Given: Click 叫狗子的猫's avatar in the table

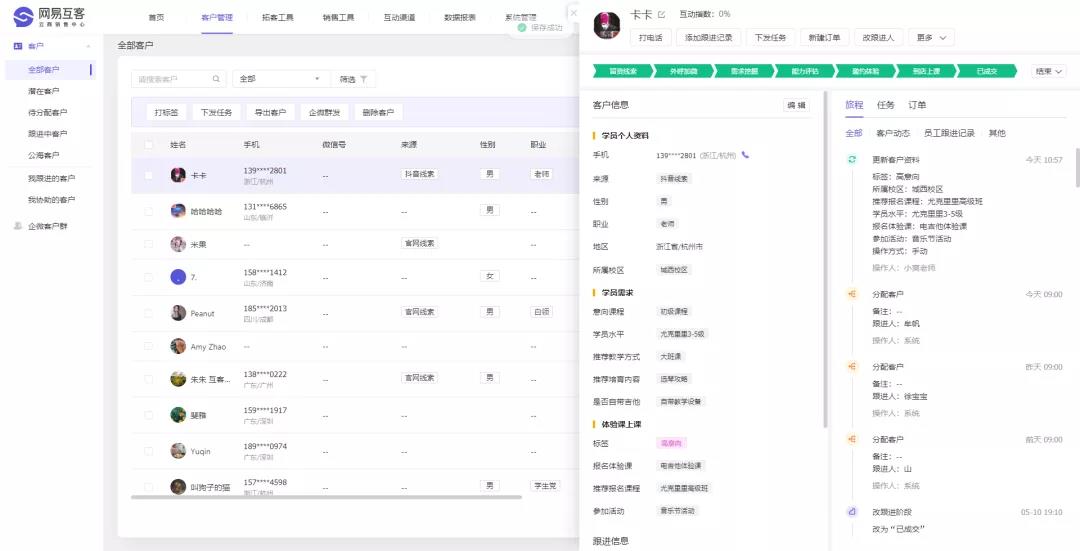Looking at the screenshot, I should click(x=178, y=486).
